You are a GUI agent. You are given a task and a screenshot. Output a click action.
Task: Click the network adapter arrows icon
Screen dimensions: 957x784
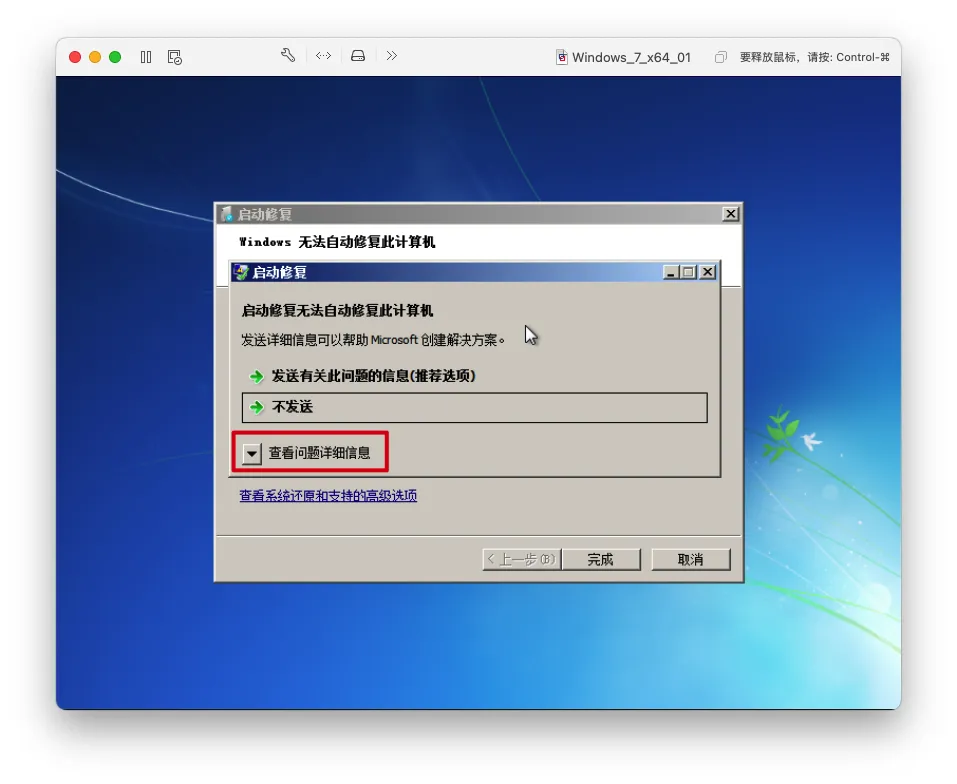(x=323, y=56)
